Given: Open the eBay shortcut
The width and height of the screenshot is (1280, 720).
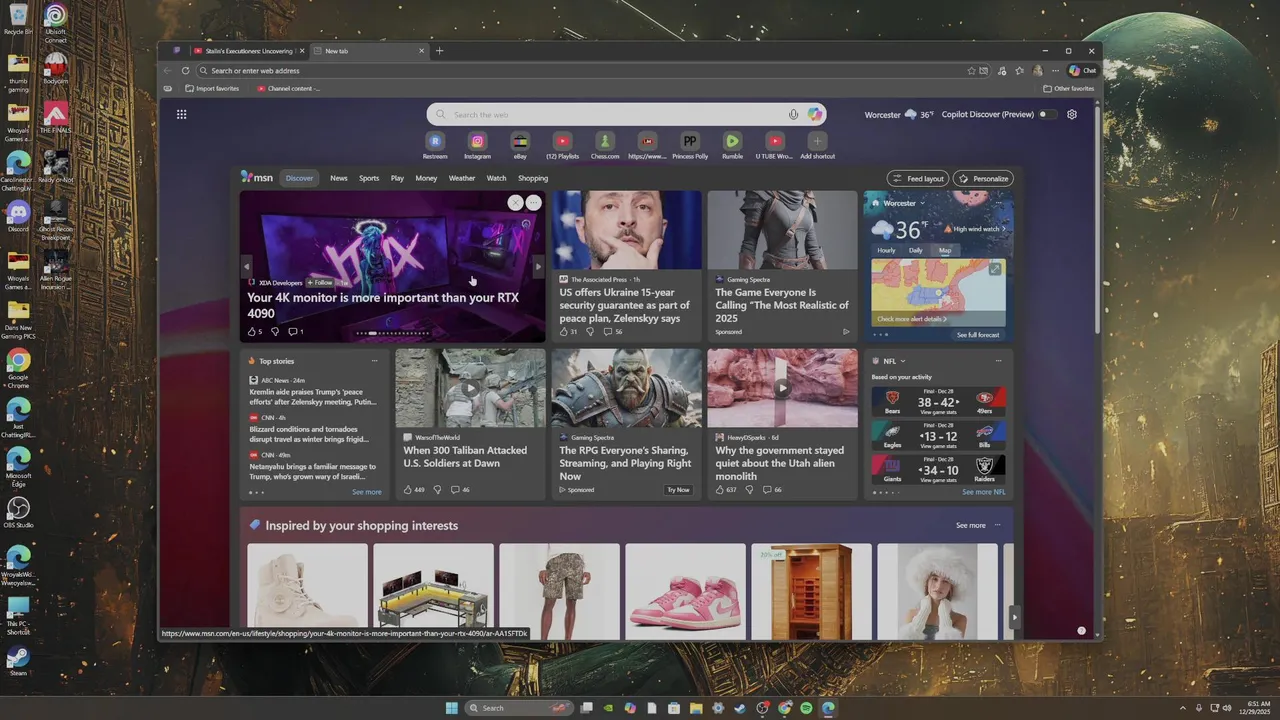Looking at the screenshot, I should 520,145.
